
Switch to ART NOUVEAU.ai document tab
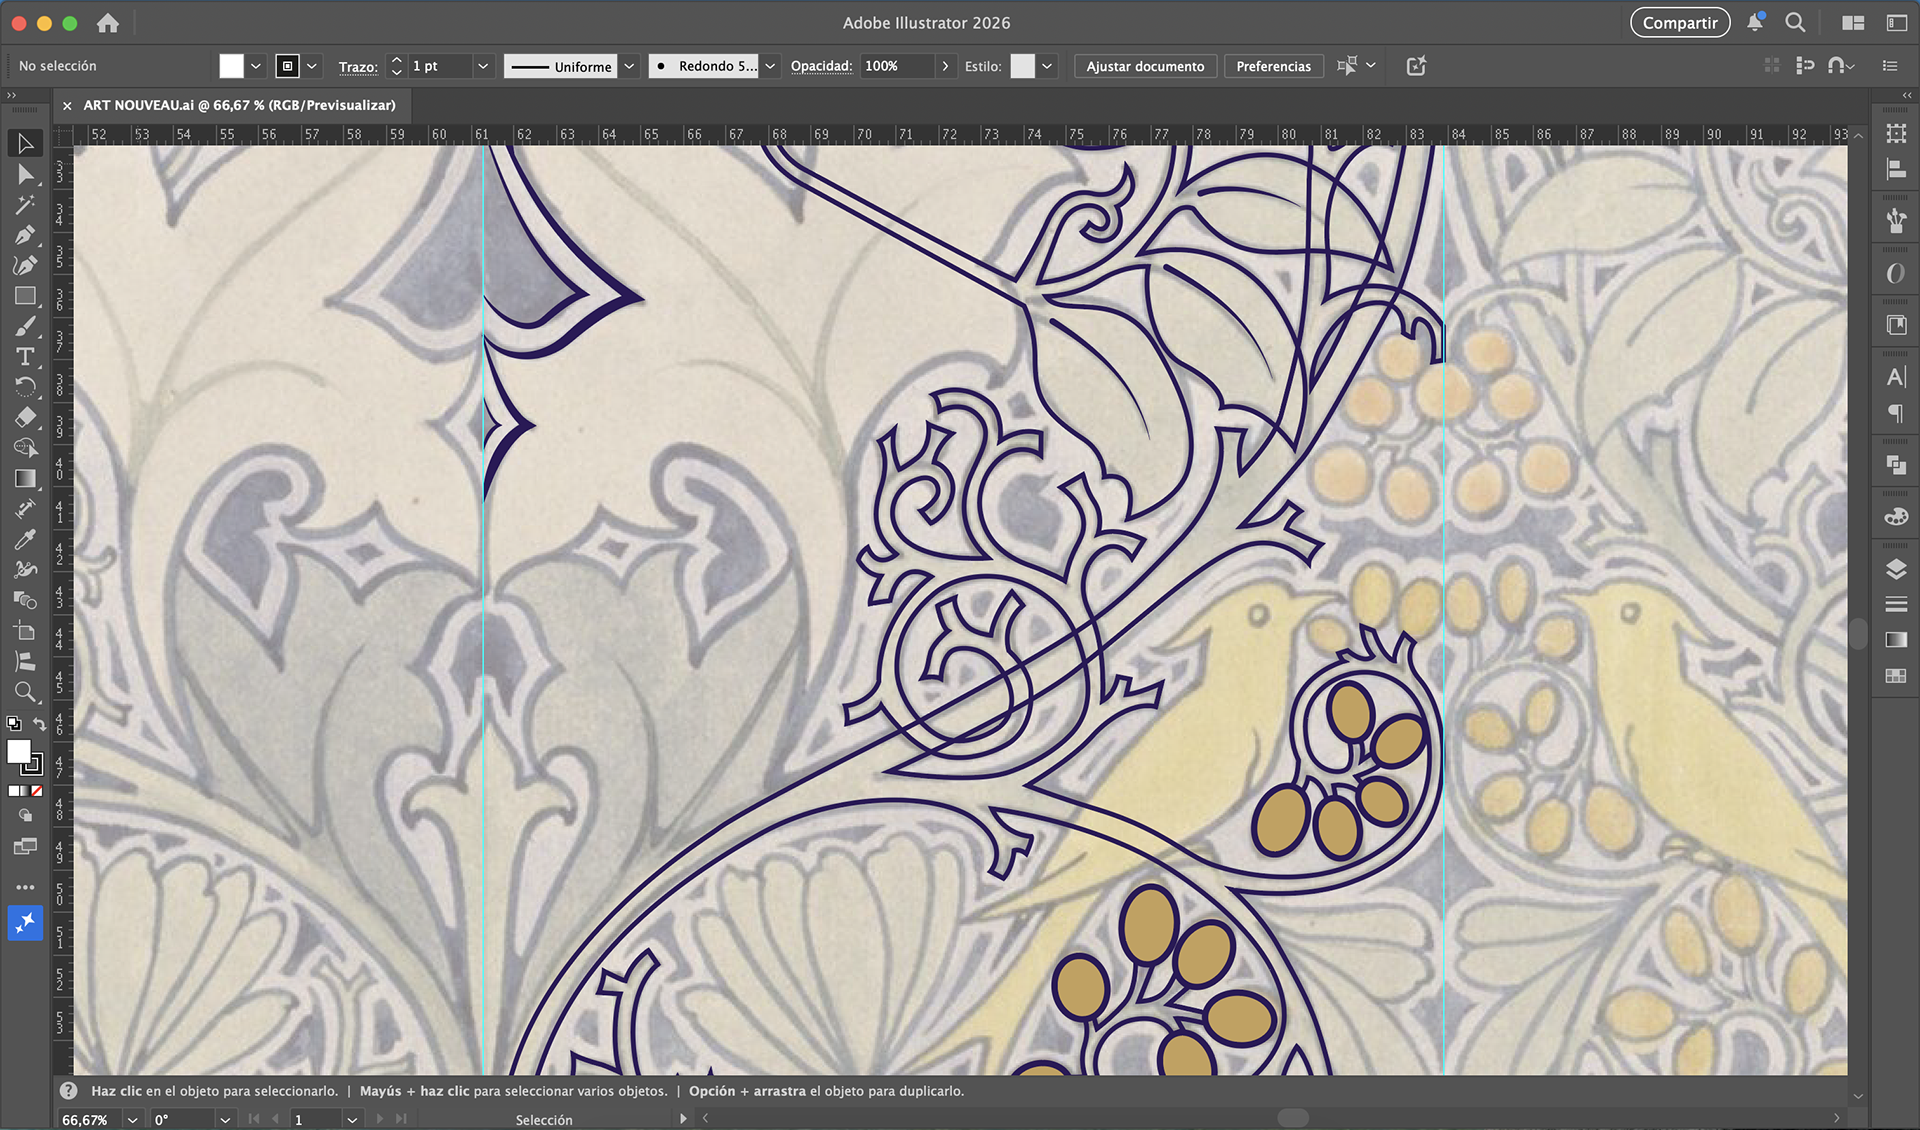(x=239, y=105)
